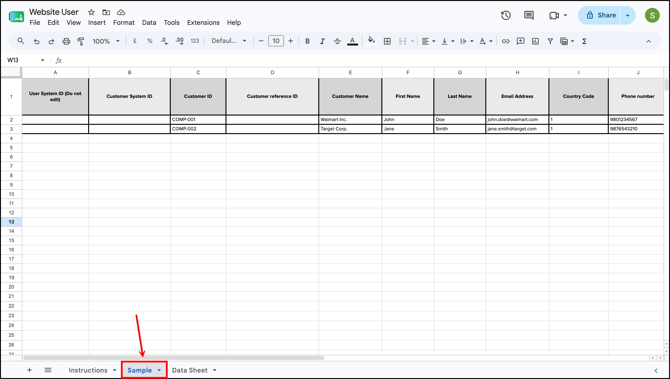This screenshot has width=670, height=379.
Task: Toggle italic formatting
Action: click(322, 41)
